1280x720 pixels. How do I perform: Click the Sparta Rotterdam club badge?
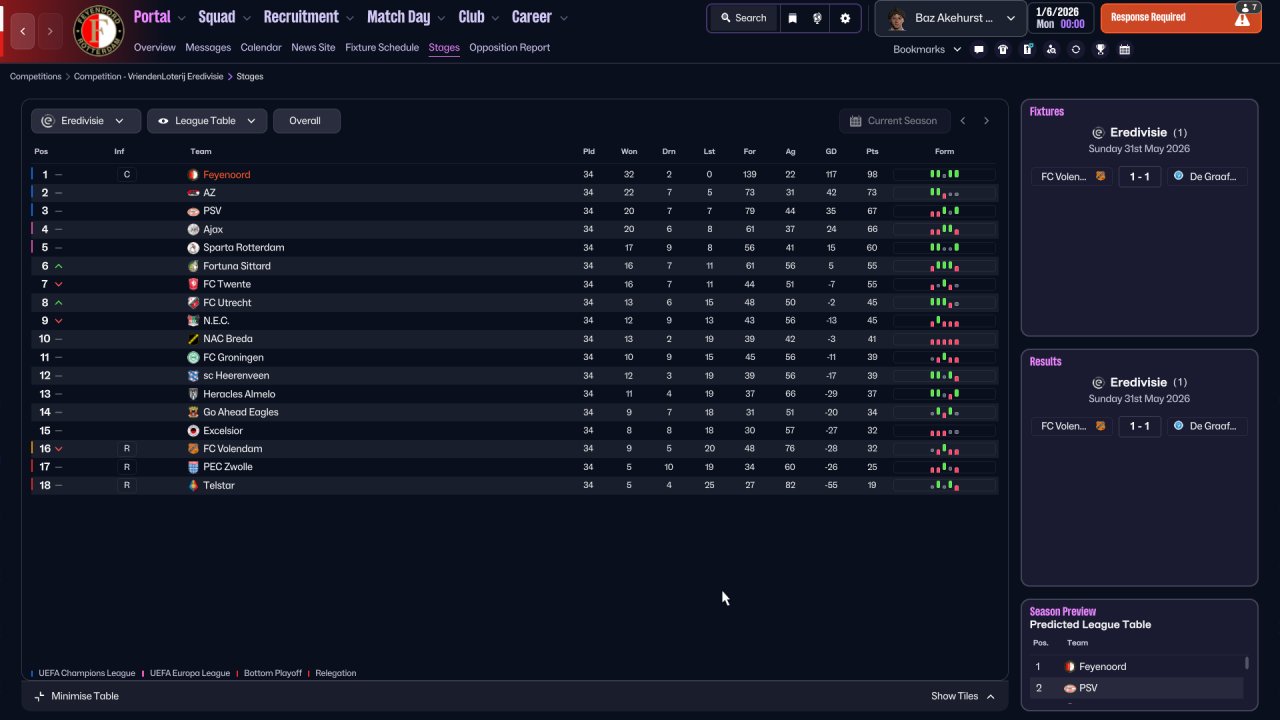tap(193, 248)
